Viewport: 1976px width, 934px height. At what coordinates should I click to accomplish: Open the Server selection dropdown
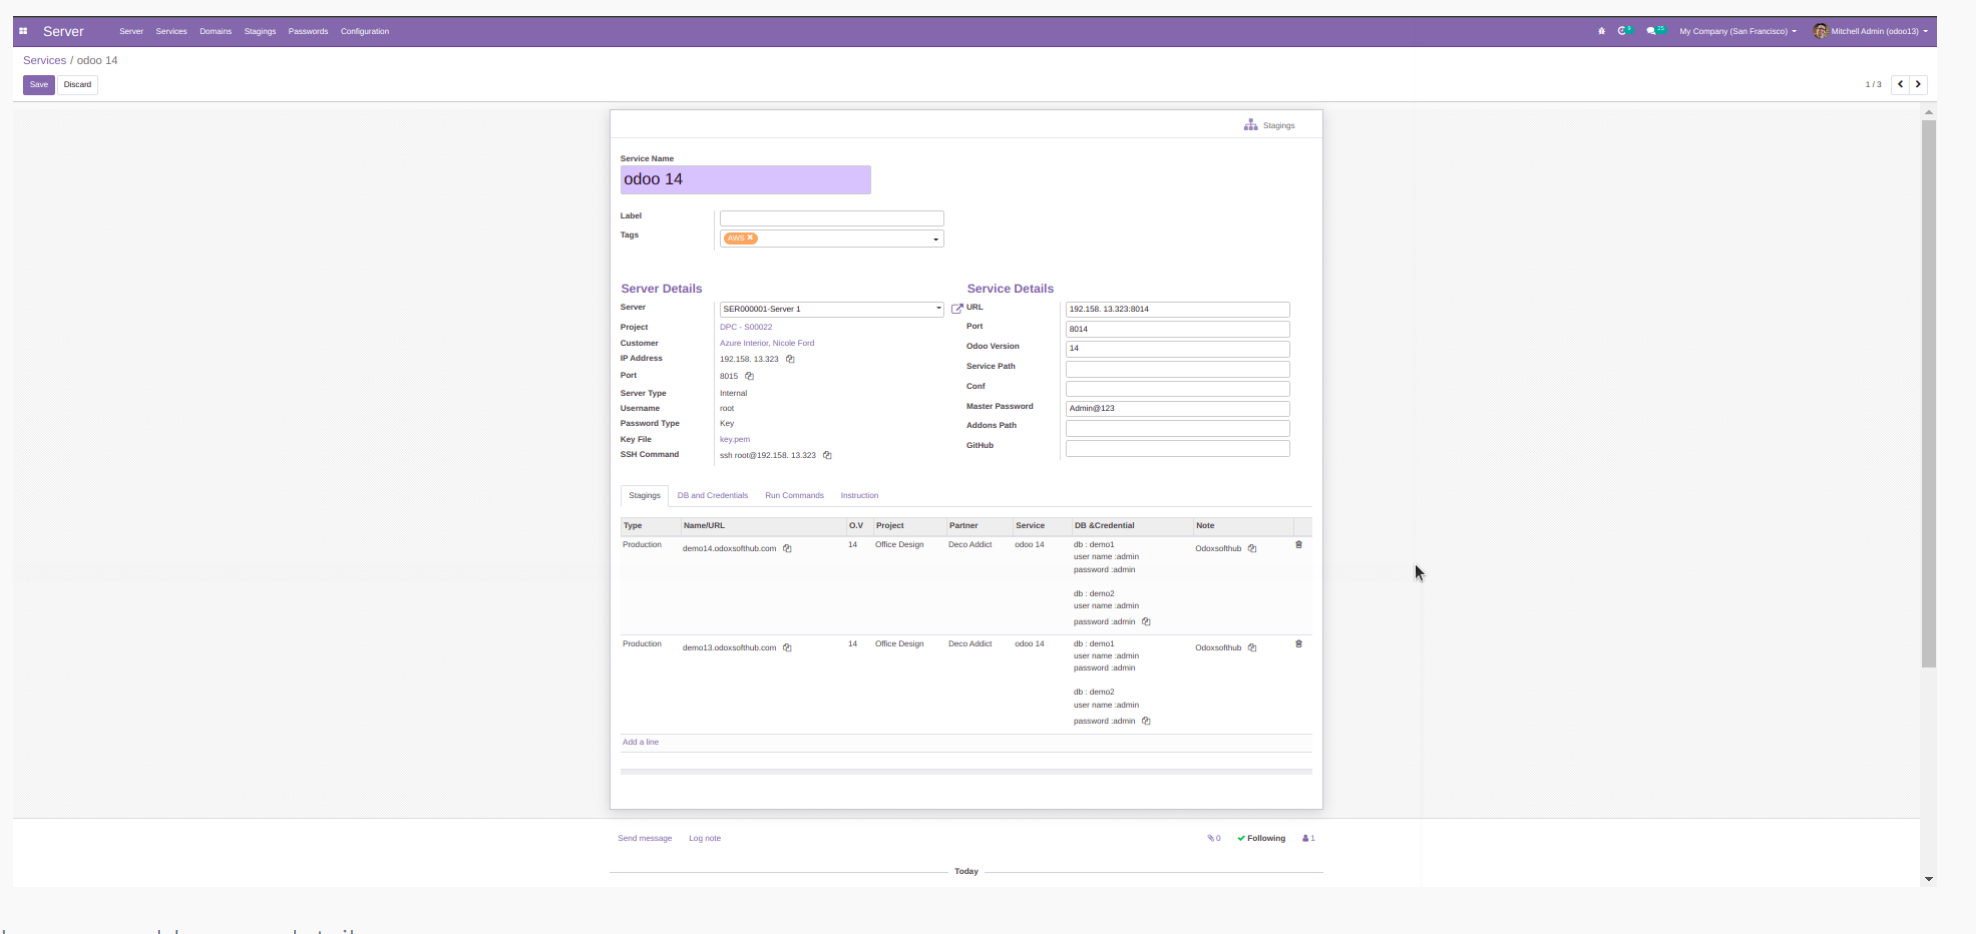(938, 309)
